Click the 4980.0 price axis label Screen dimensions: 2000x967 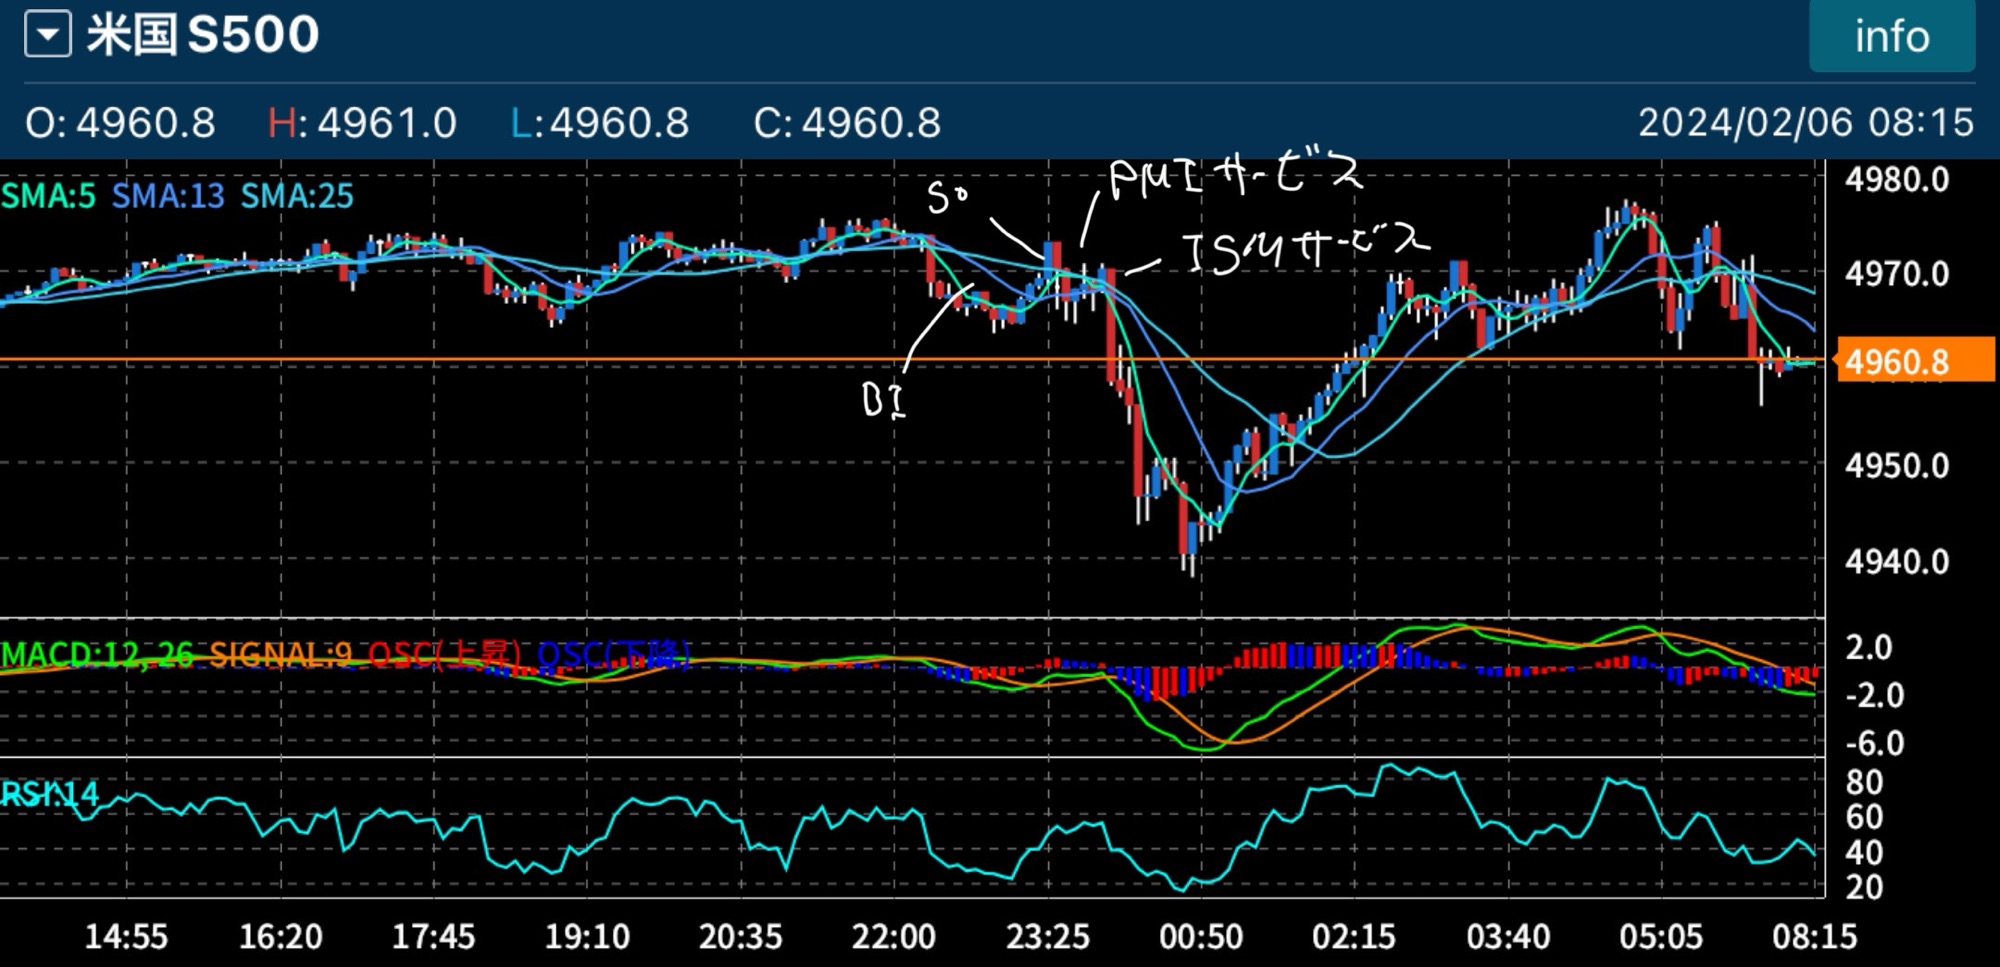tap(1897, 180)
